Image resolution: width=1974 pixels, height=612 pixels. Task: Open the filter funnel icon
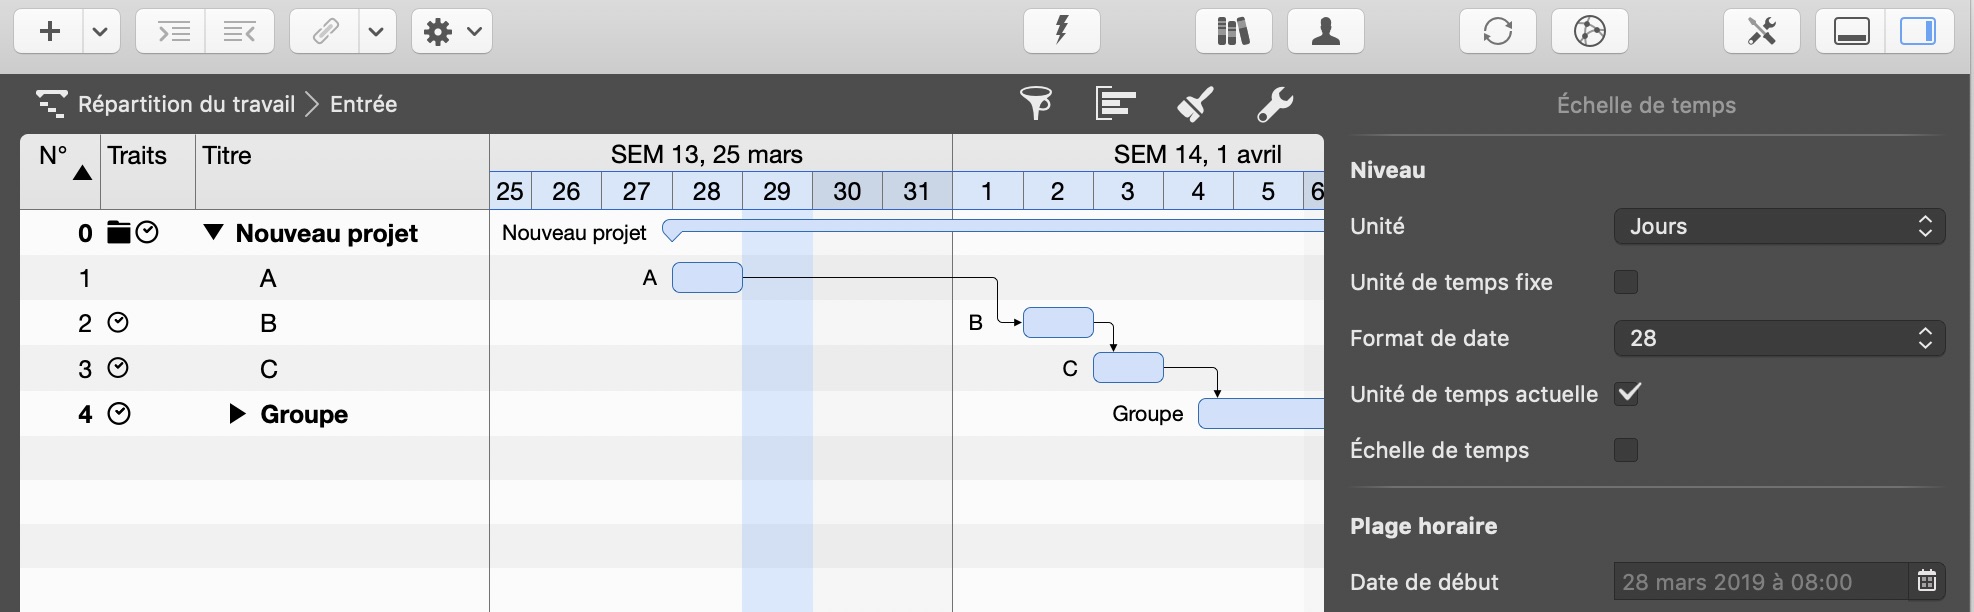click(x=1036, y=103)
